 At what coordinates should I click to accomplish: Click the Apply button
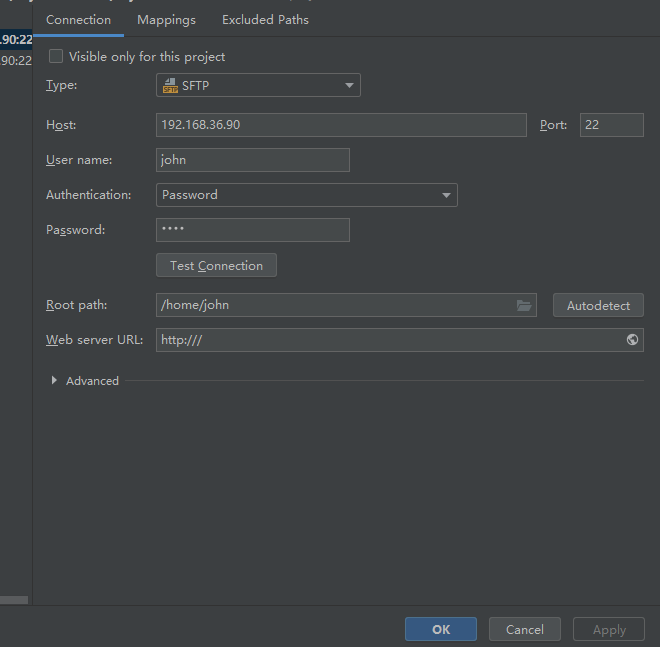(609, 629)
